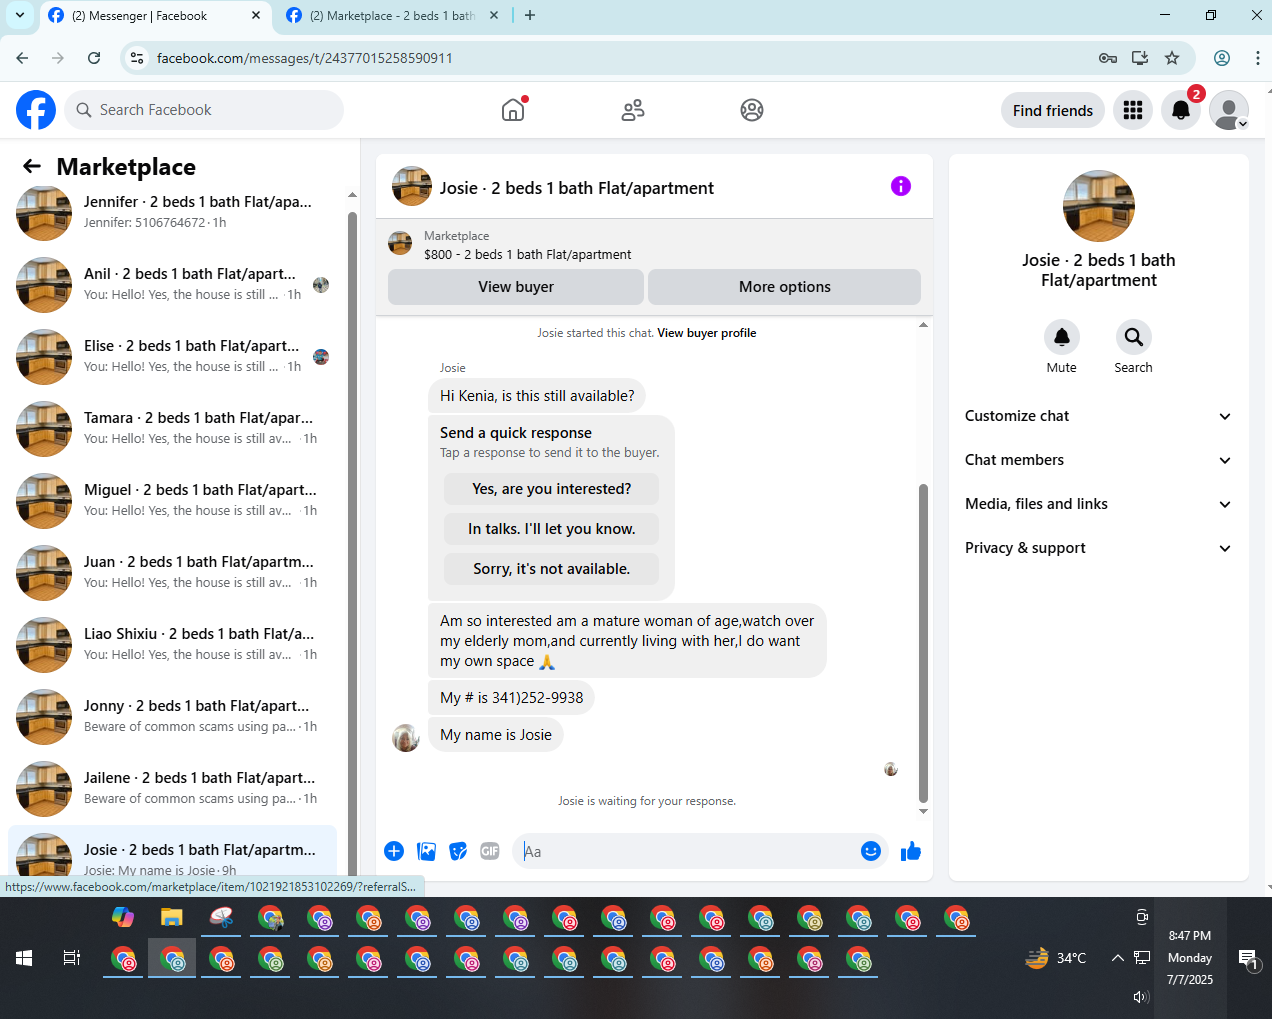Choose a GIF icon in composer
Image resolution: width=1272 pixels, height=1019 pixels.
[x=490, y=851]
